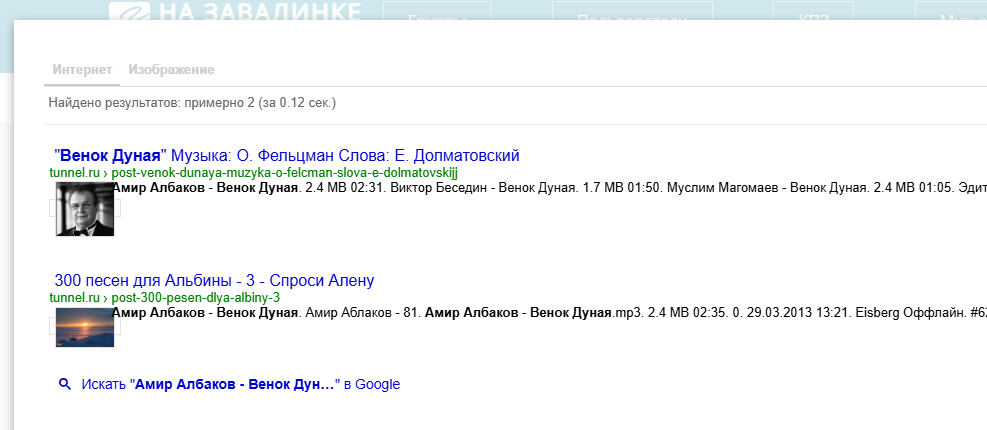Click the post-300-pesen-dlya-albiny-3 URL path
This screenshot has width=987, height=430.
(x=196, y=298)
